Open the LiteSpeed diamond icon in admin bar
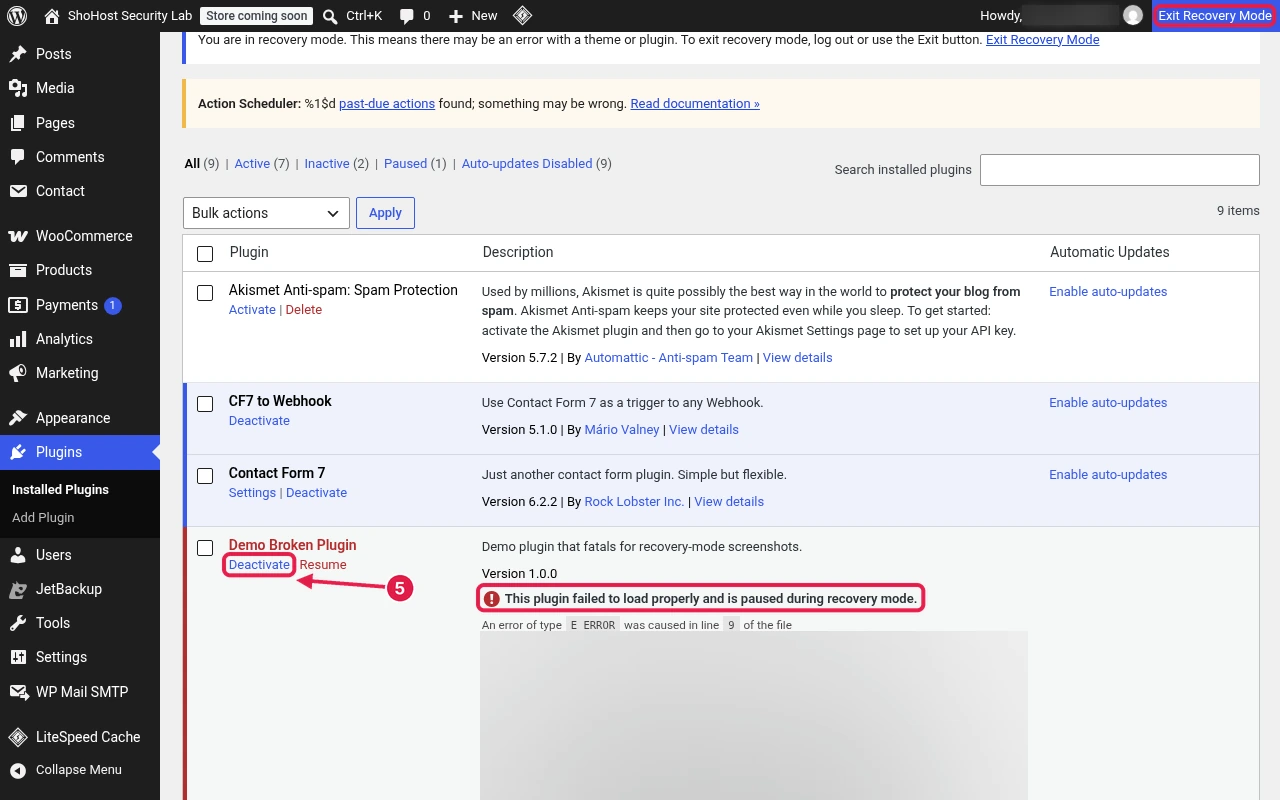Screen dimensions: 1280x800 522,16
